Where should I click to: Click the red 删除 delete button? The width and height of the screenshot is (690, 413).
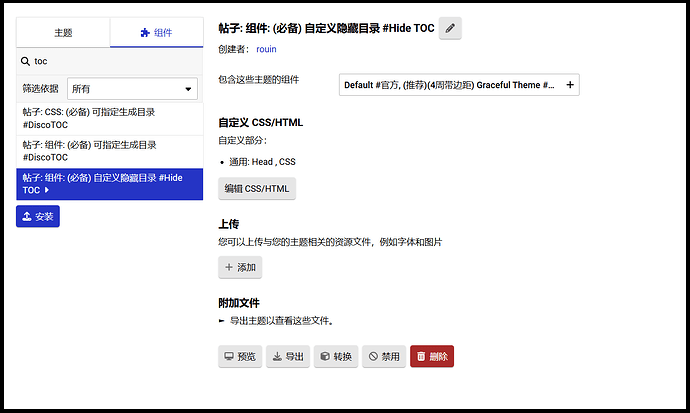click(432, 356)
